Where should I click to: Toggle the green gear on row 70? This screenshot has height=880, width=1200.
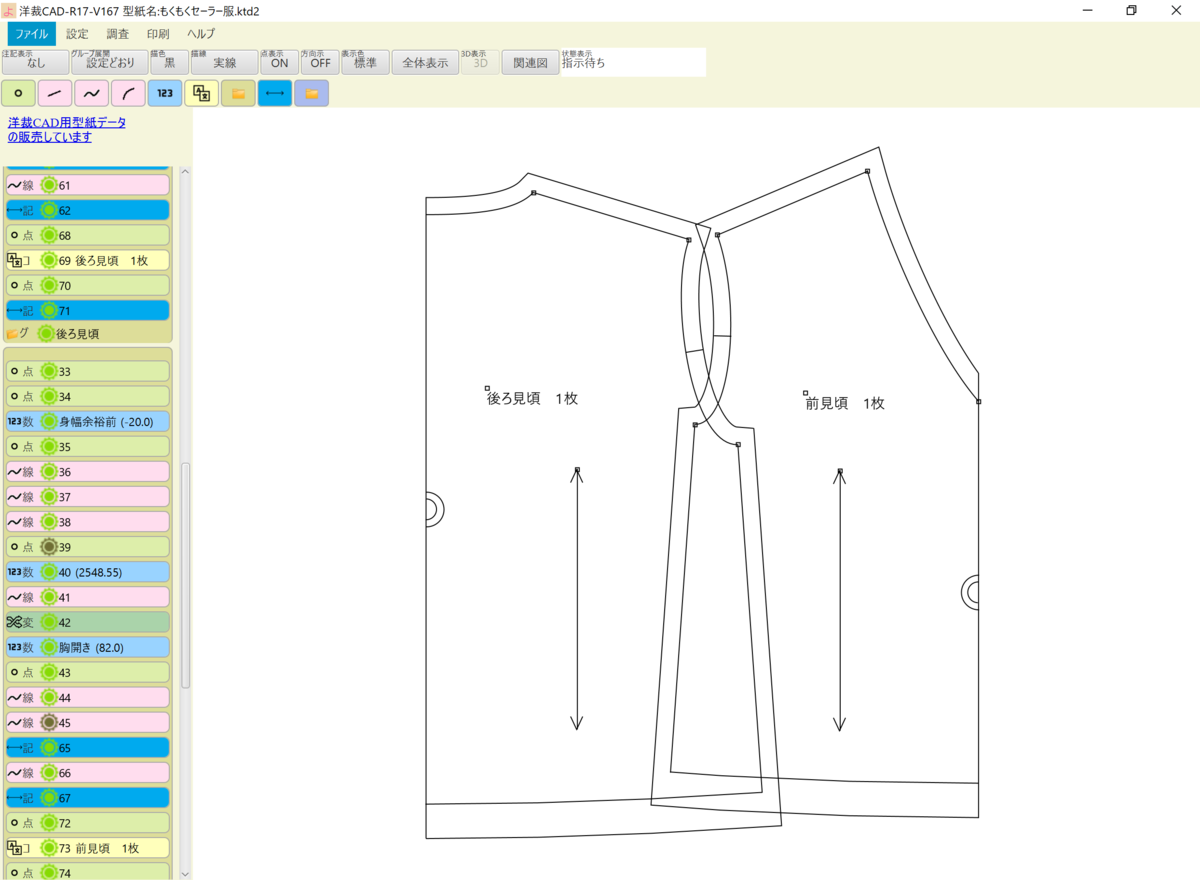[48, 285]
